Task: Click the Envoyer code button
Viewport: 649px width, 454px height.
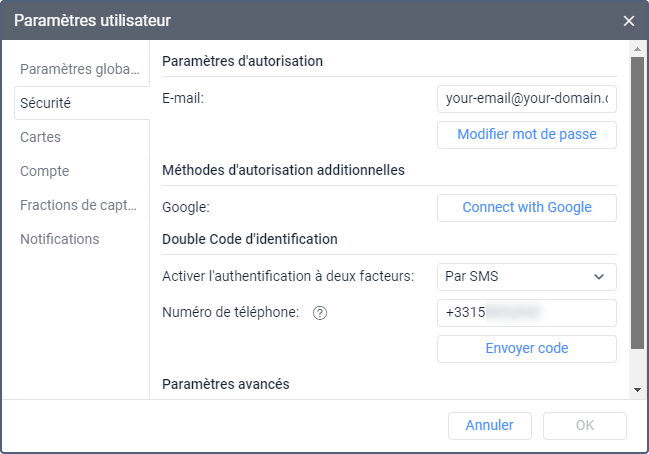Action: 526,348
